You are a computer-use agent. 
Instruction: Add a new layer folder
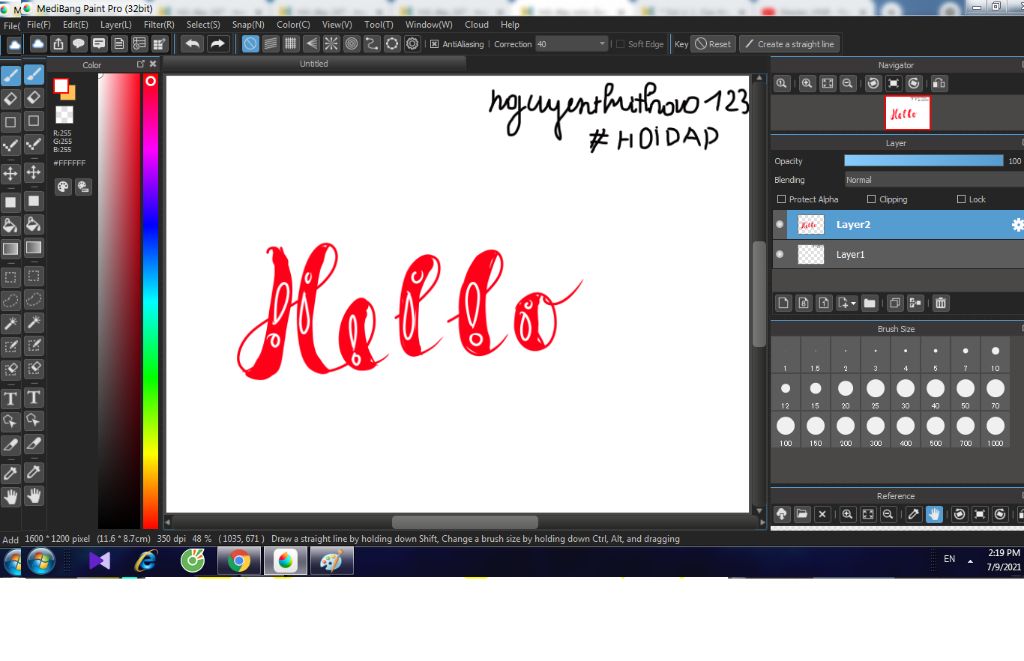[869, 303]
